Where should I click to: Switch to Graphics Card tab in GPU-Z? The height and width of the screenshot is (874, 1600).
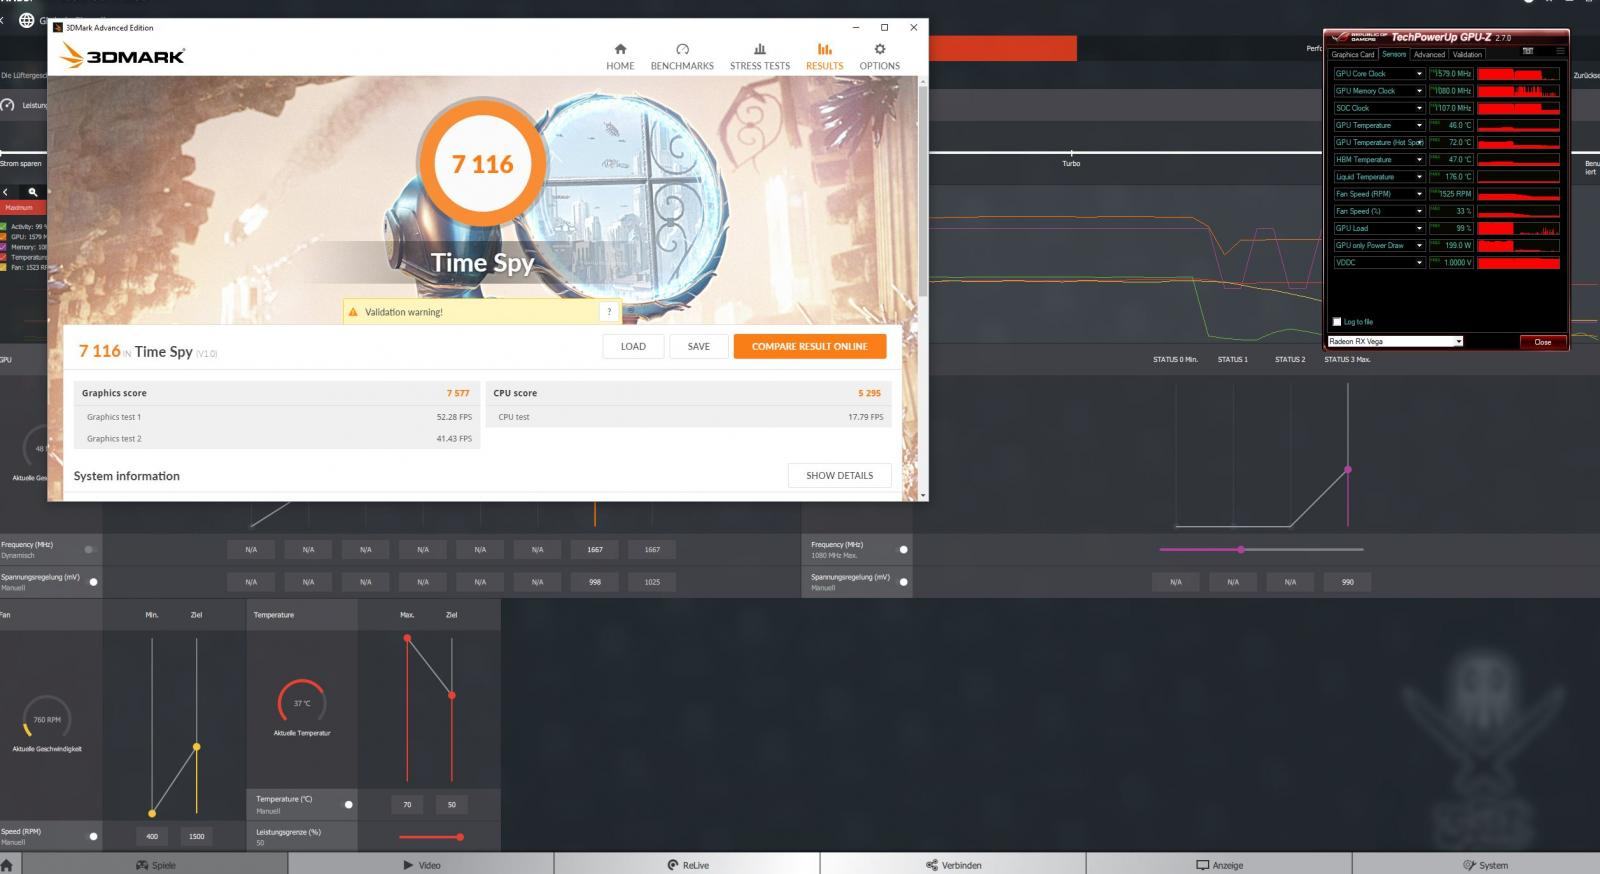pos(1353,55)
